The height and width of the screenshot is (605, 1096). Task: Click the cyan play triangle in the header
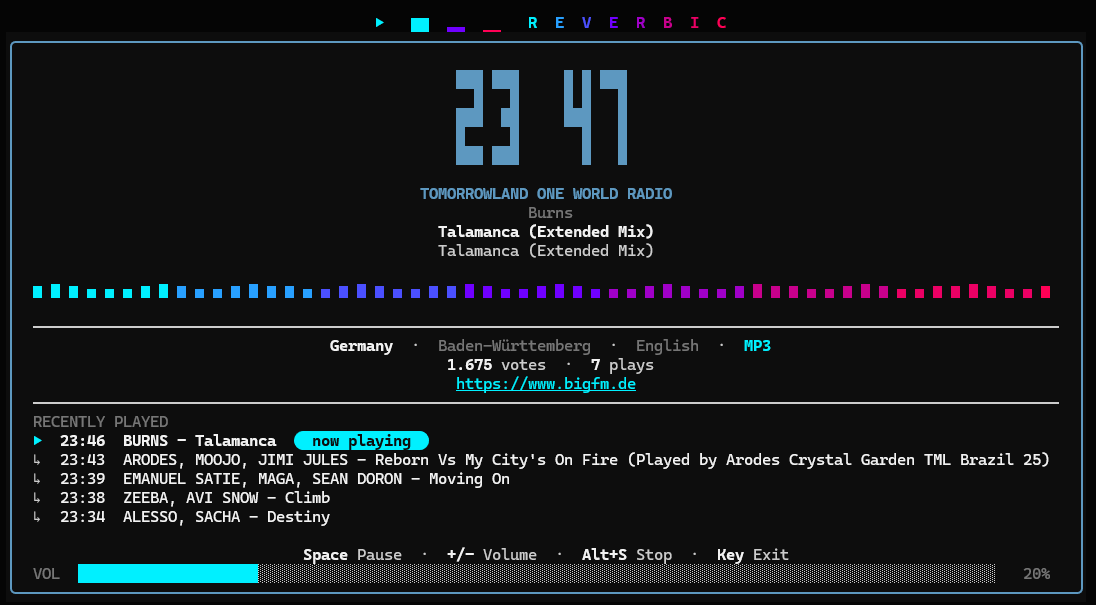point(380,22)
